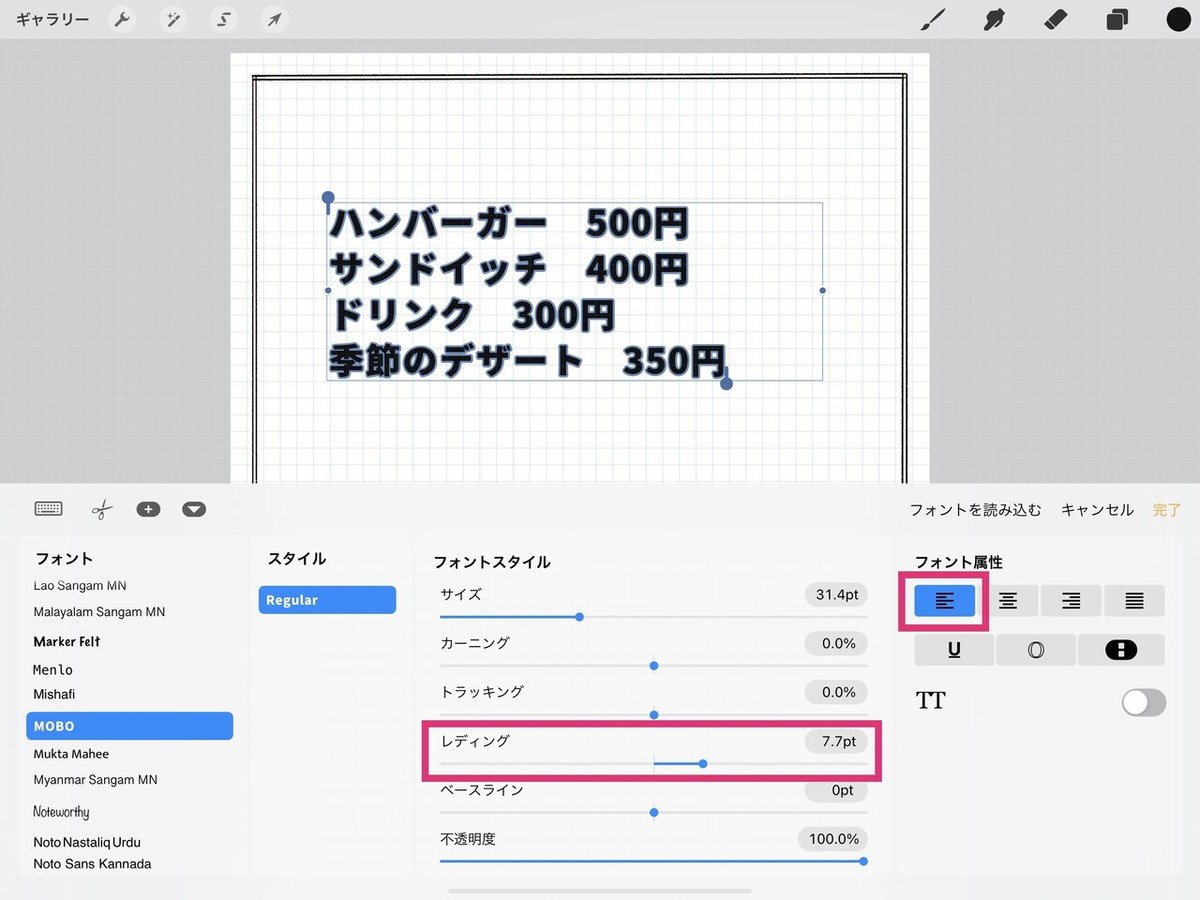The height and width of the screenshot is (900, 1200).
Task: Click the カーニング slider handle
Action: [654, 665]
